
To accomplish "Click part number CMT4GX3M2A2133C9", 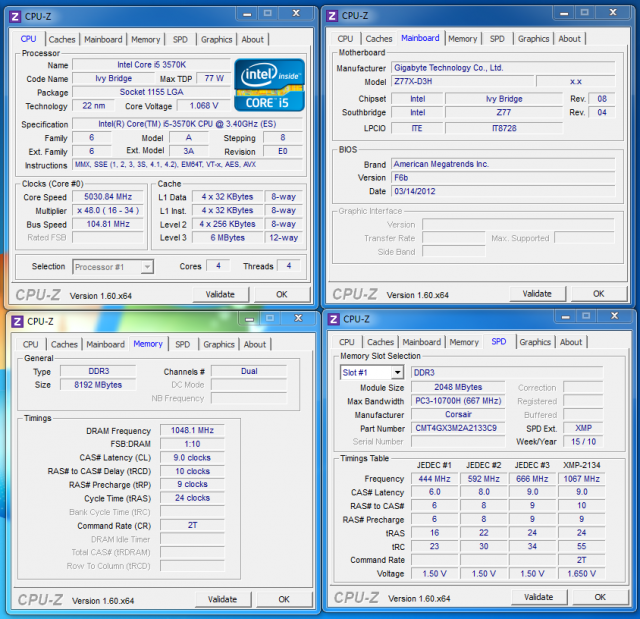I will coord(458,428).
